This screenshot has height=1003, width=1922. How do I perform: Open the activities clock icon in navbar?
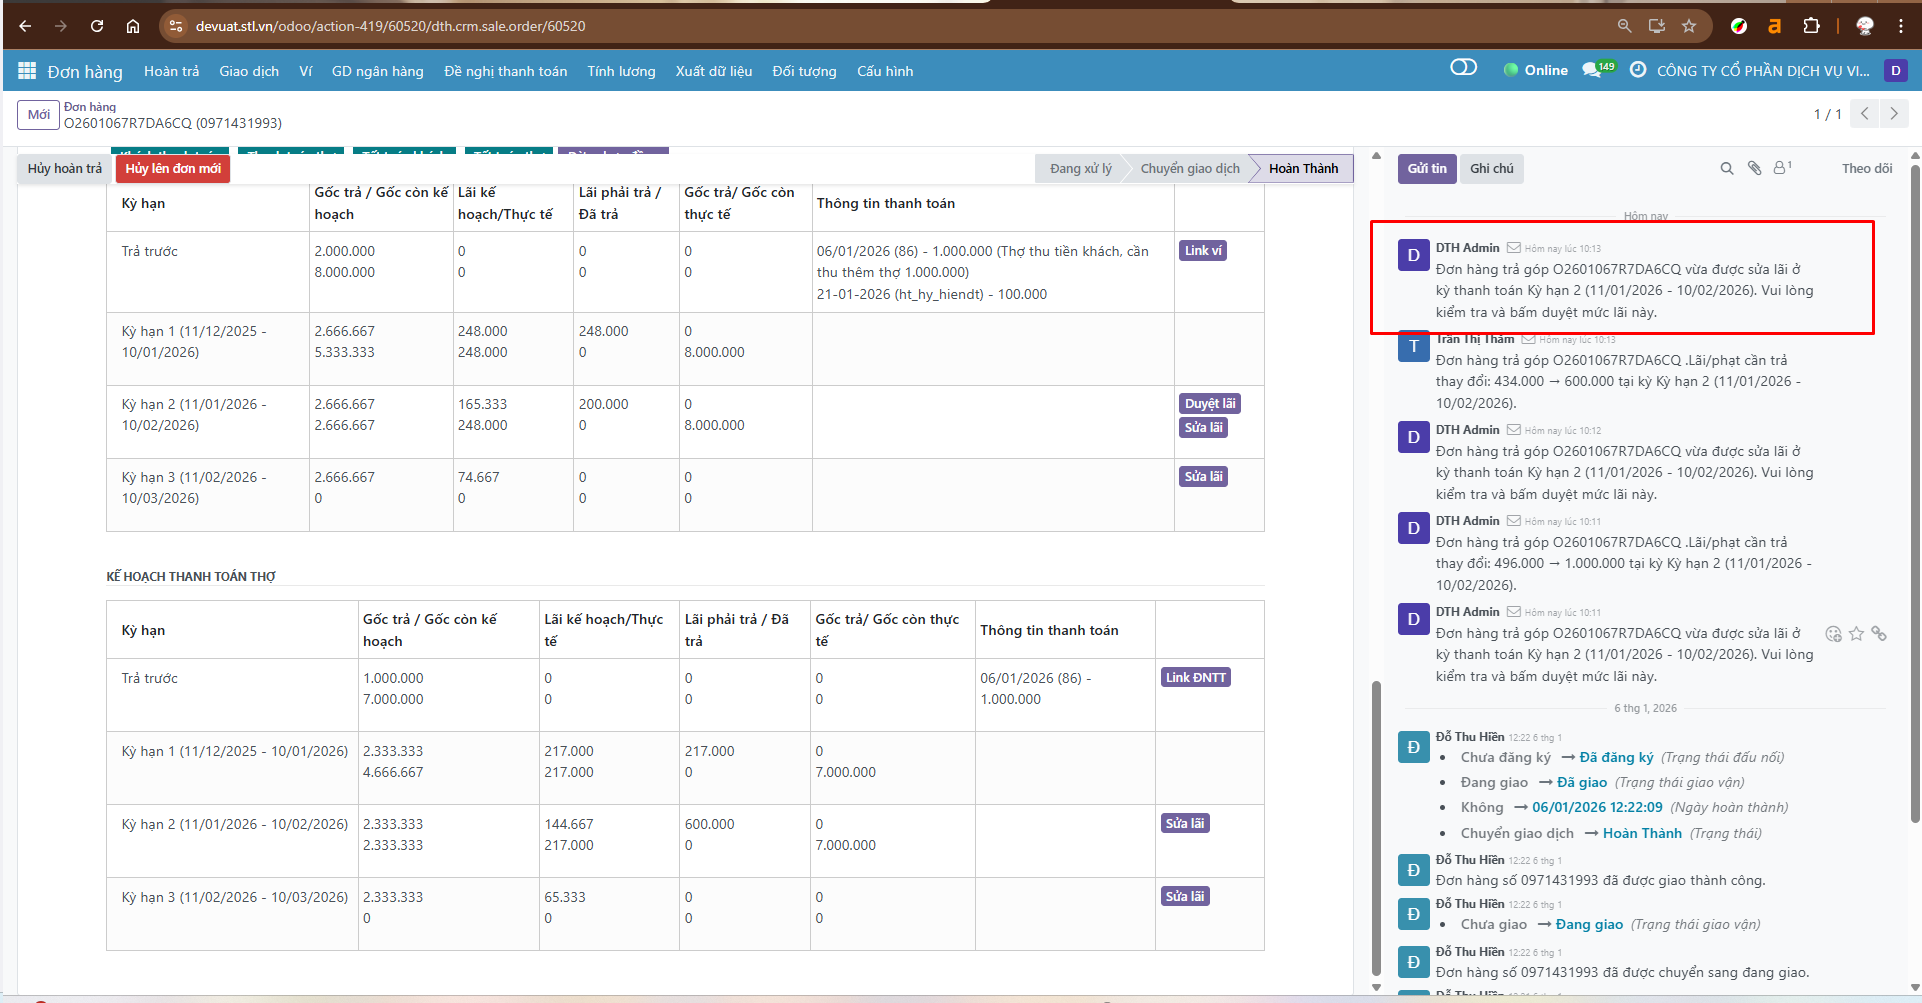pos(1638,71)
